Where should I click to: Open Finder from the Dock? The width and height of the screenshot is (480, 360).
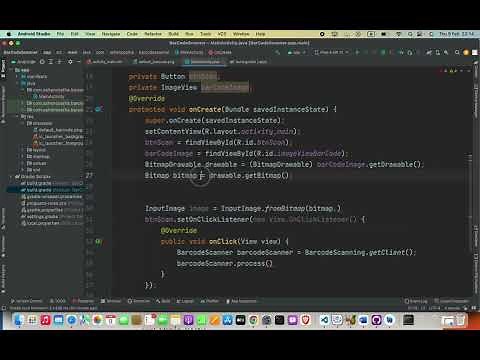pos(19,320)
